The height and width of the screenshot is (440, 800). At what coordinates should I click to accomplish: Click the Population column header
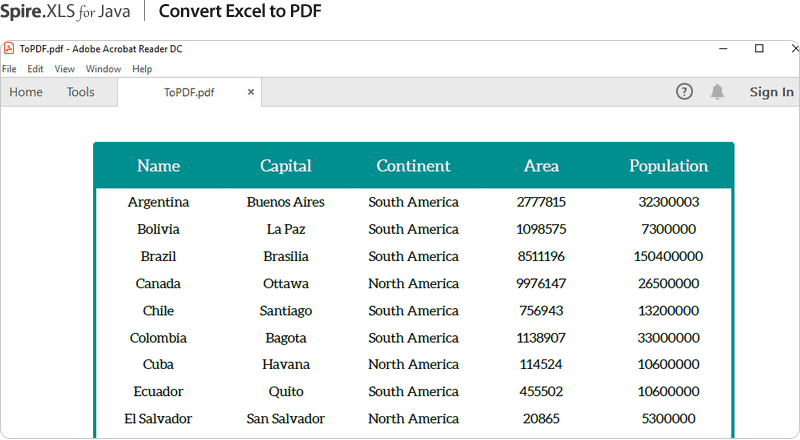pos(668,166)
